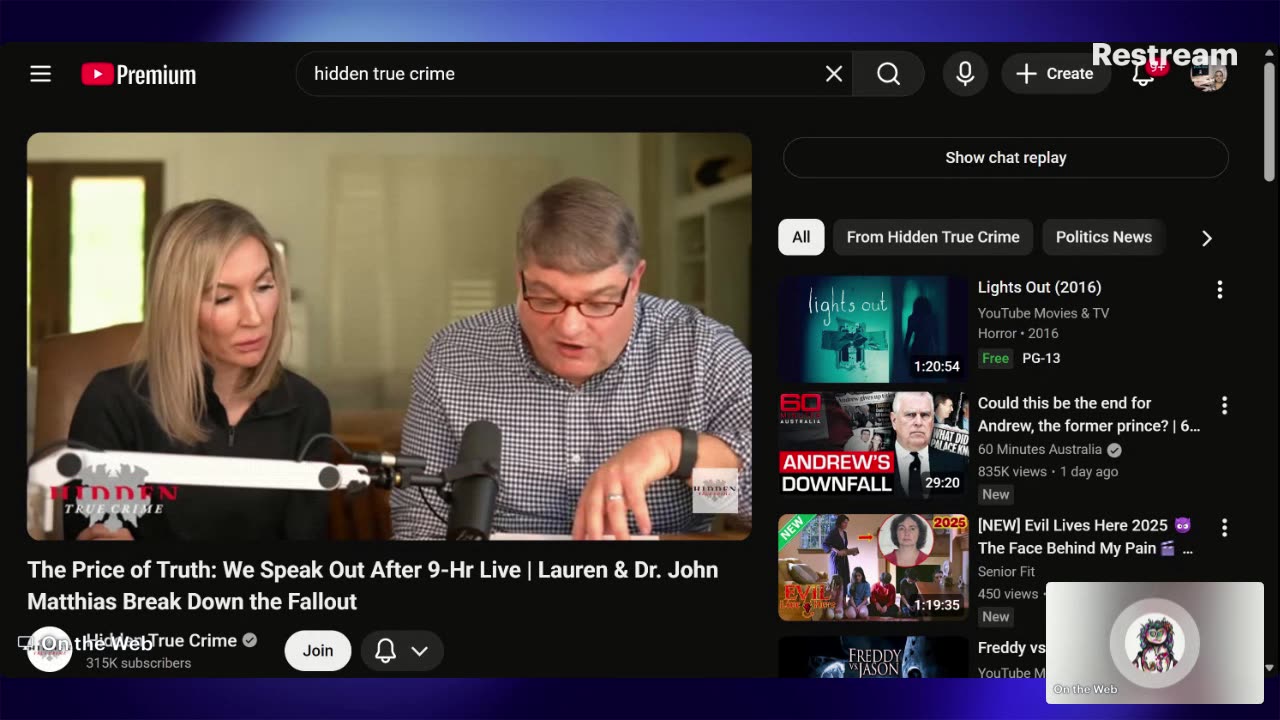This screenshot has height=720, width=1280.
Task: Open Andrew's Downfall video thumbnail
Action: (873, 444)
